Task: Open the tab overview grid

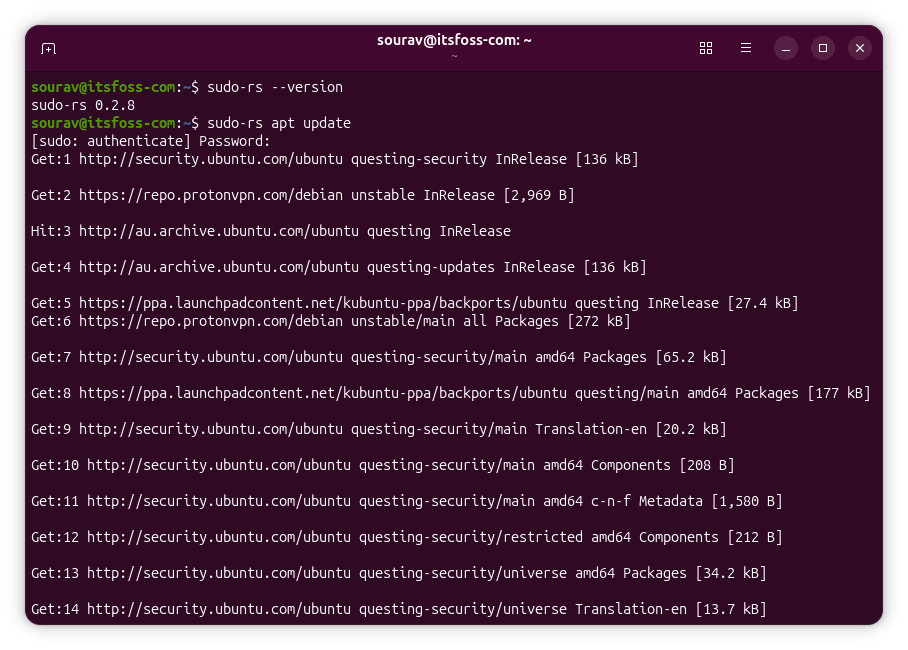Action: 706,48
